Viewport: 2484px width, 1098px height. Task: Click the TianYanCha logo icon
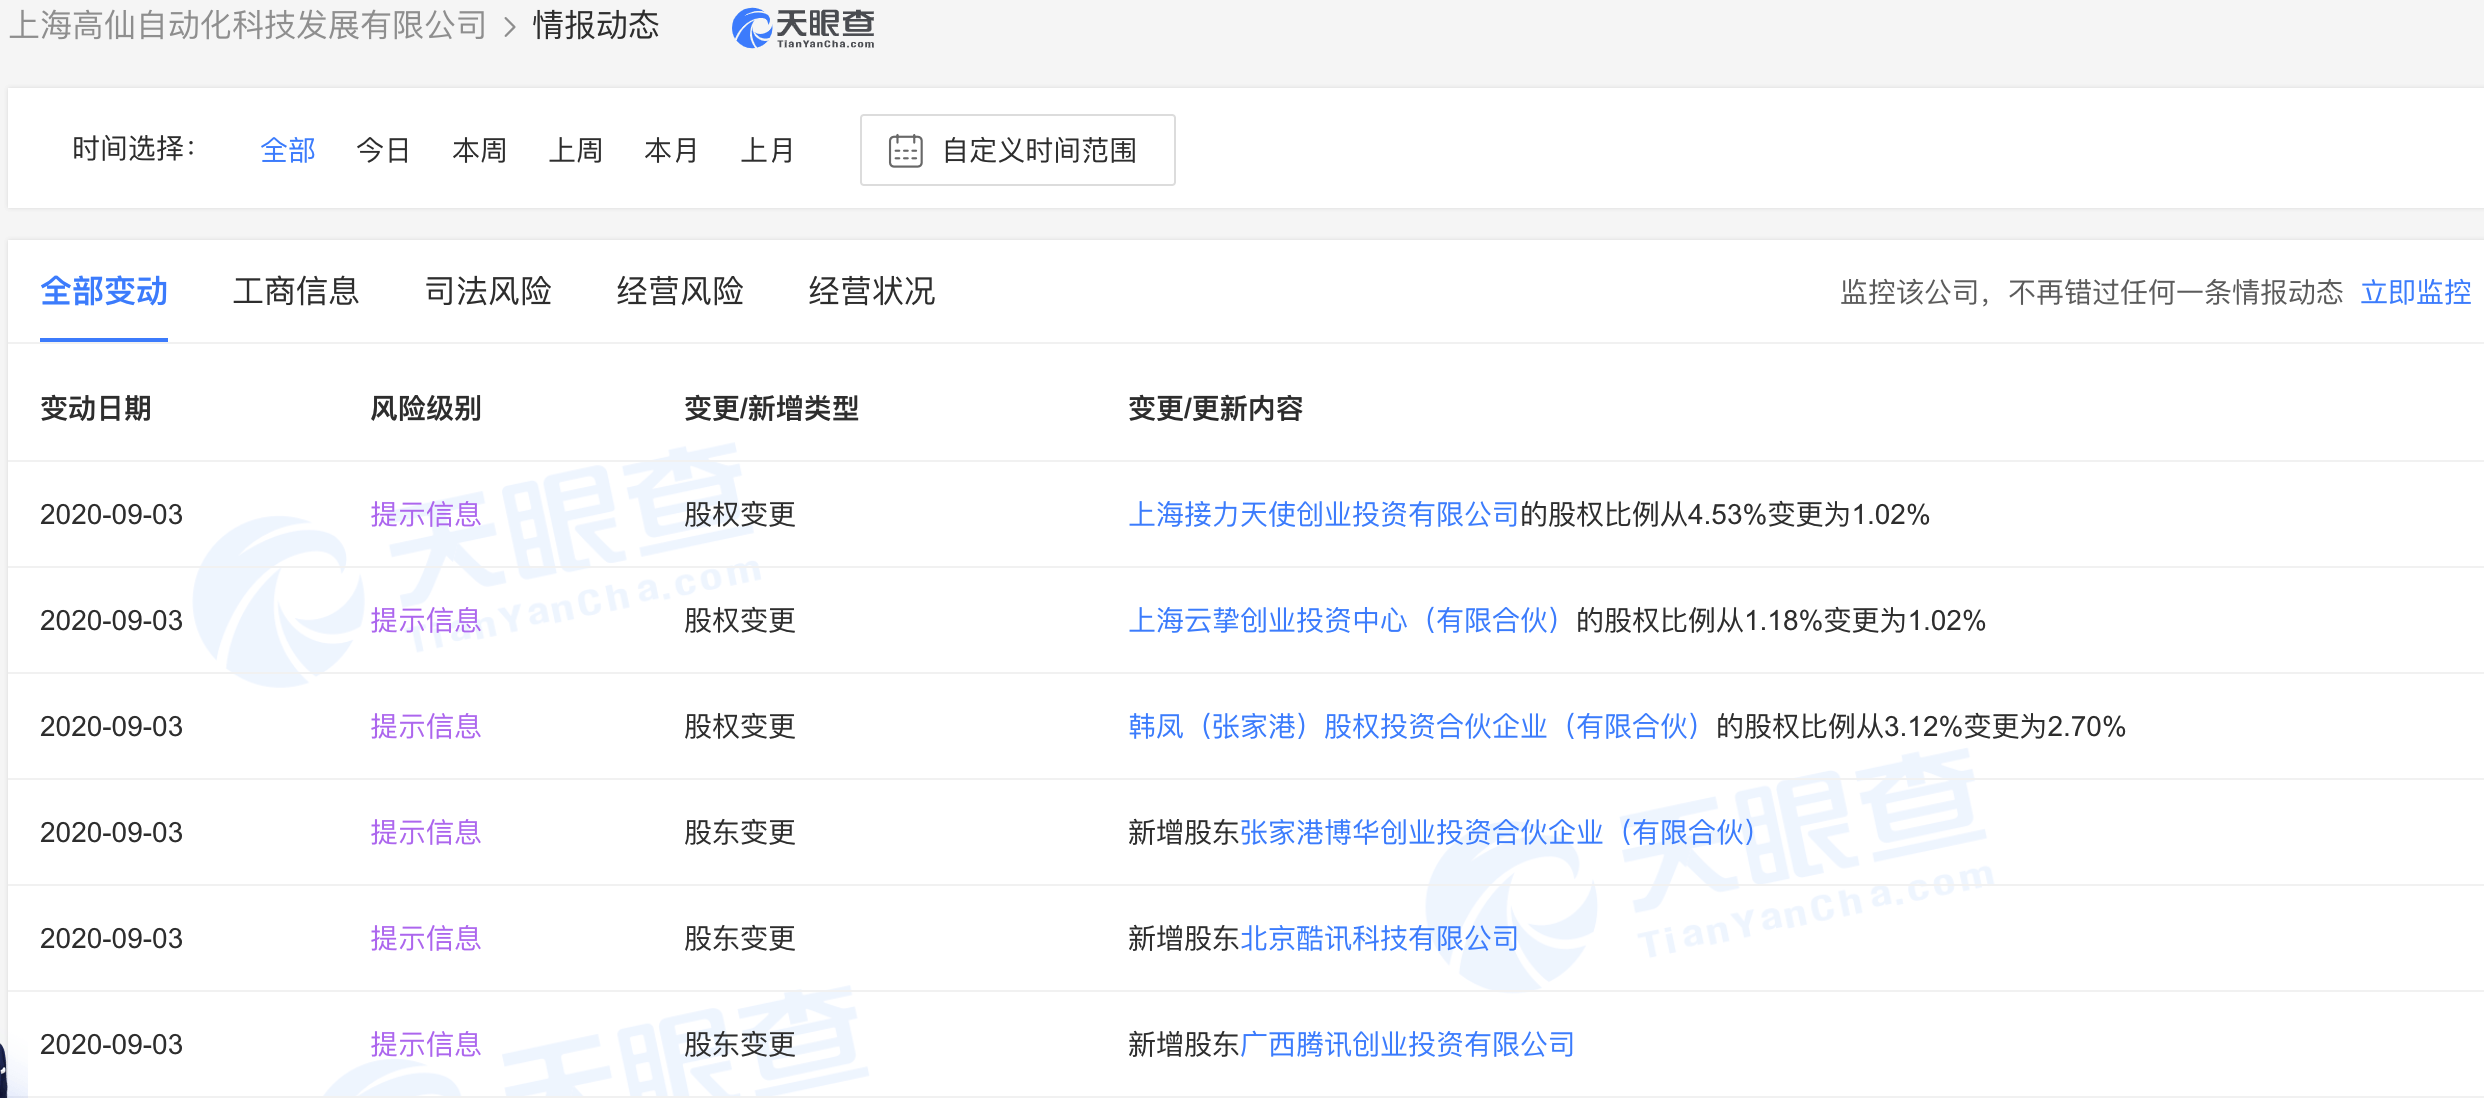(752, 27)
